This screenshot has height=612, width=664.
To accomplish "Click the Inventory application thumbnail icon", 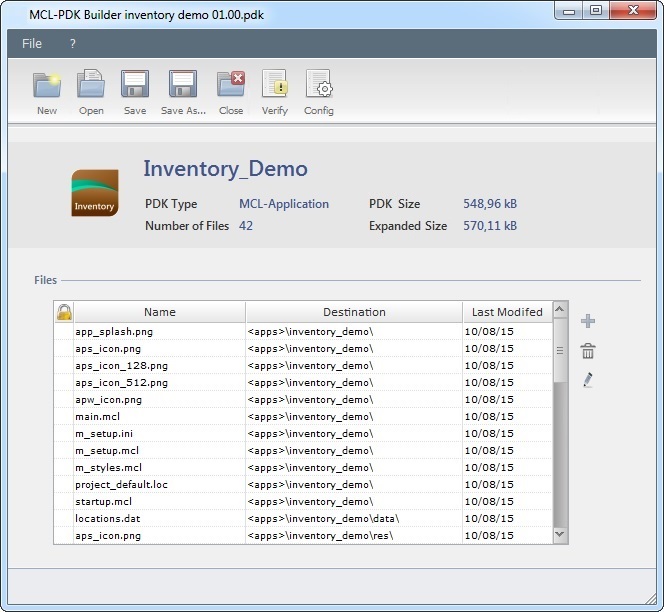I will 95,193.
